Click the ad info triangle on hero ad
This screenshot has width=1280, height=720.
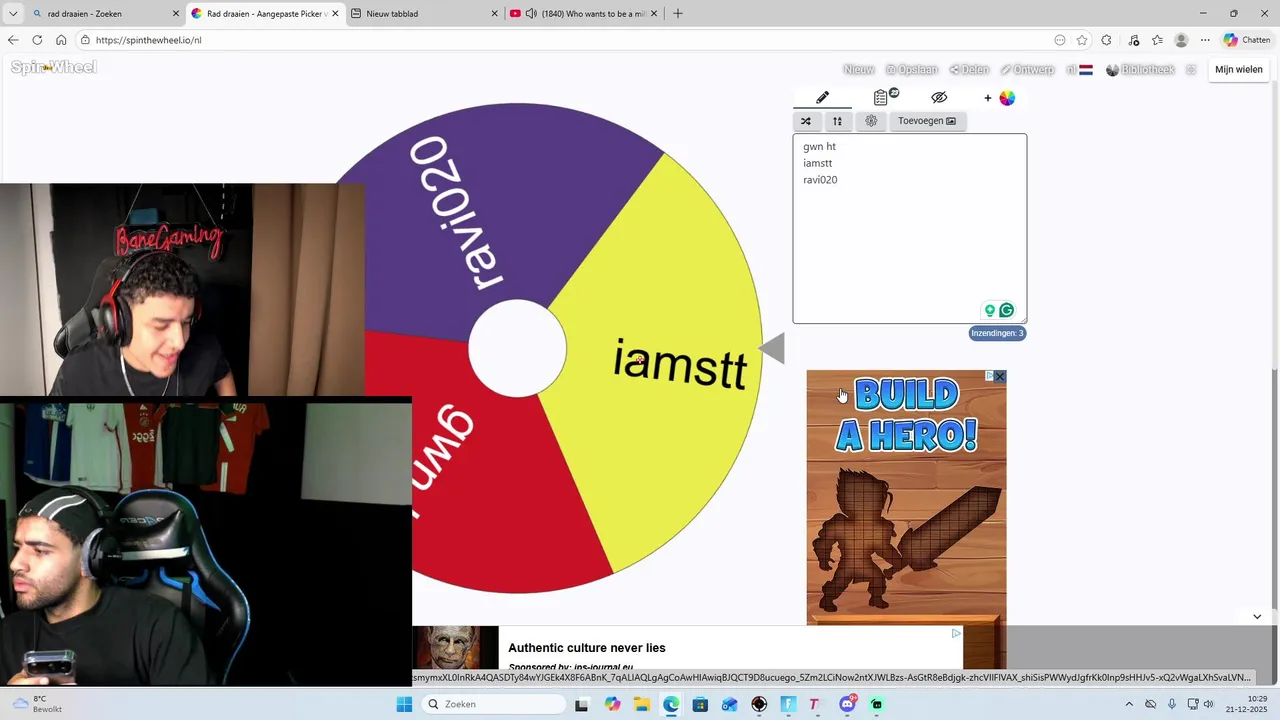pos(989,376)
